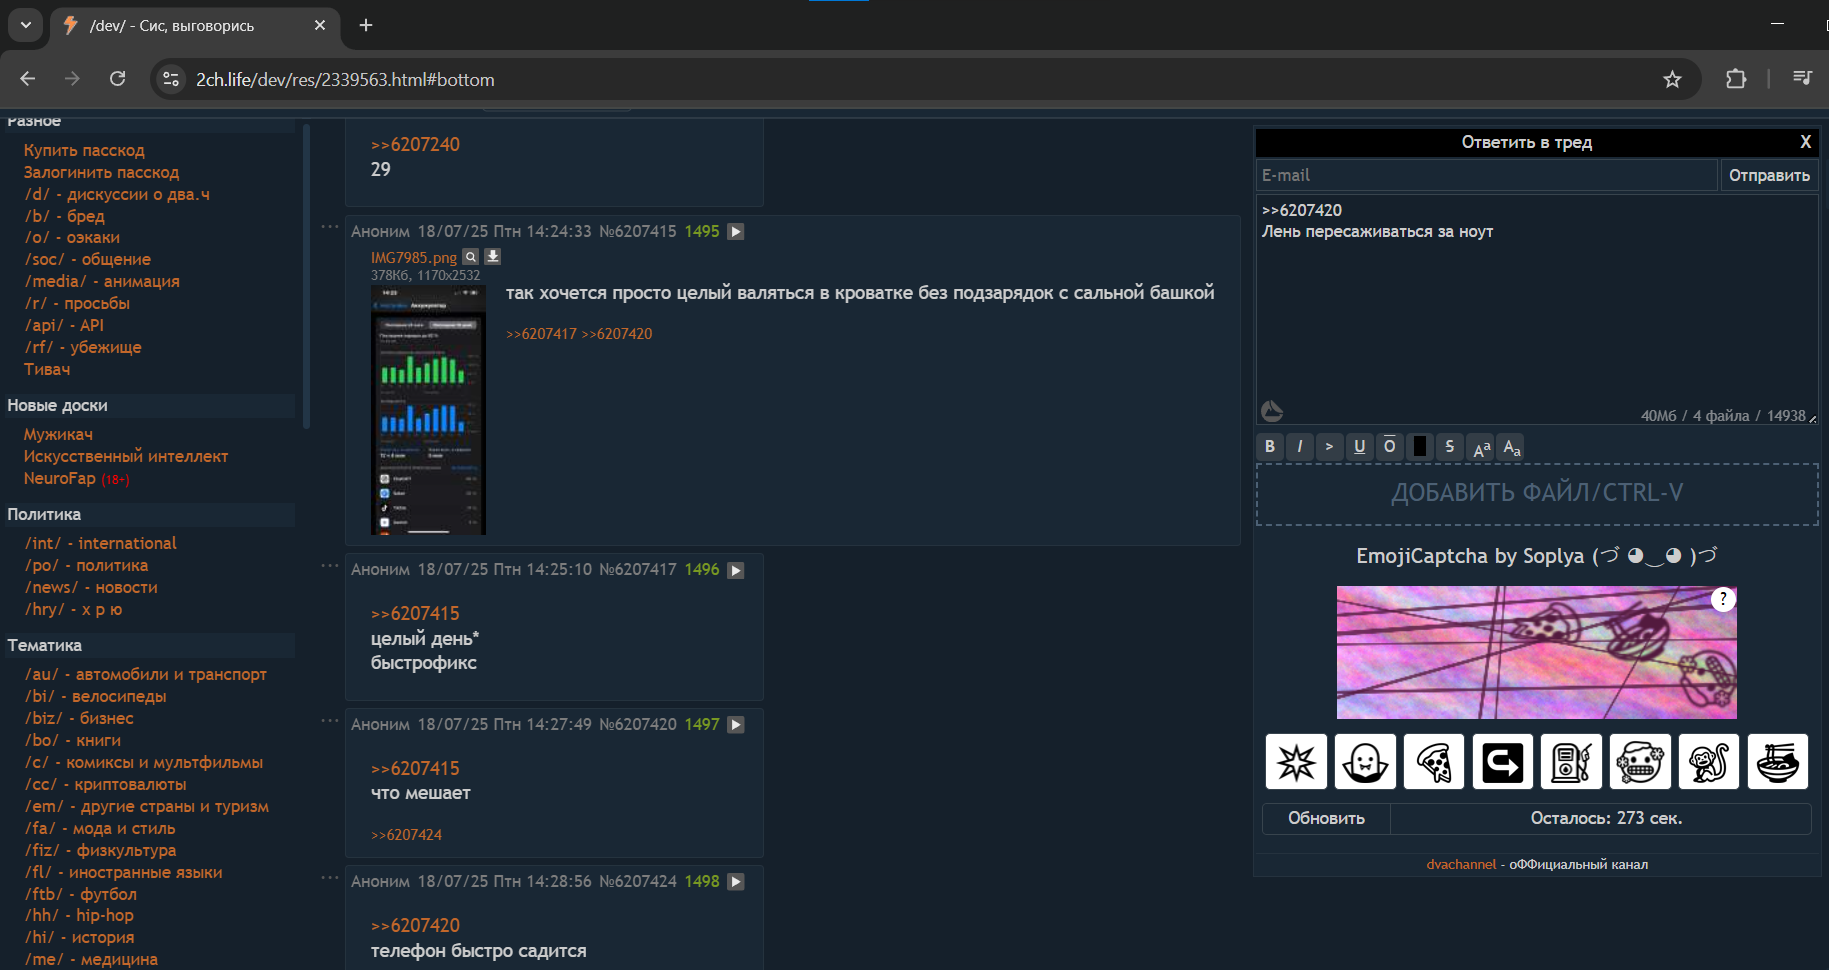Select the pizza slice captcha emoji

coord(1434,762)
